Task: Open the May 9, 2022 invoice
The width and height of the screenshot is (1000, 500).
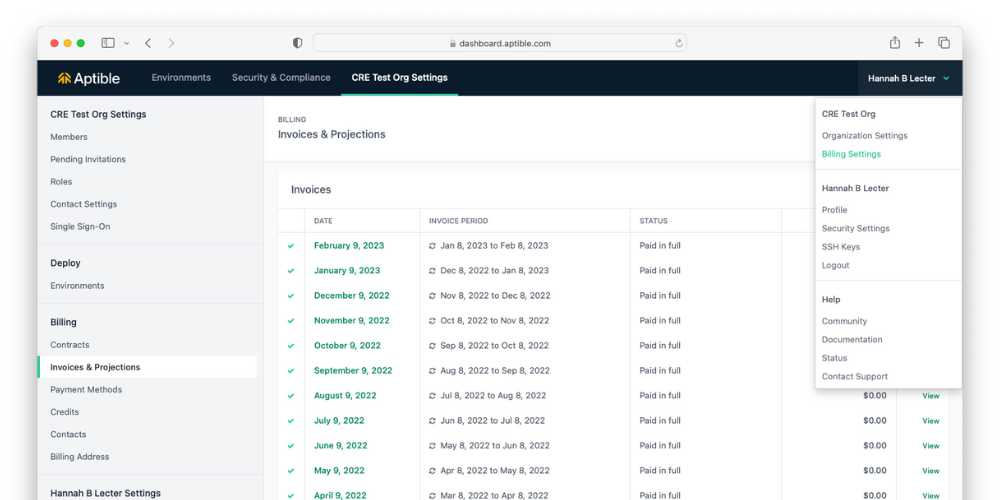Action: point(339,471)
